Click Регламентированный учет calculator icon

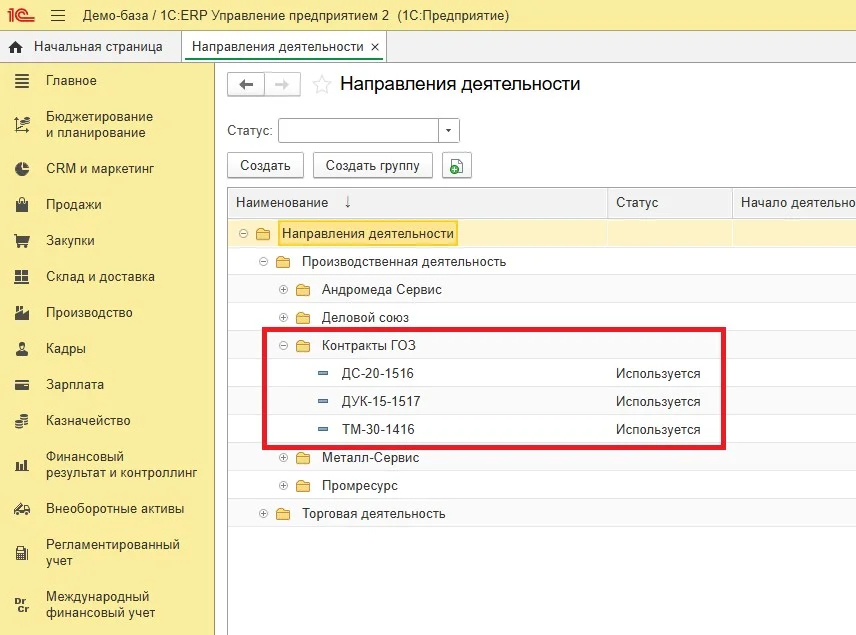point(22,553)
